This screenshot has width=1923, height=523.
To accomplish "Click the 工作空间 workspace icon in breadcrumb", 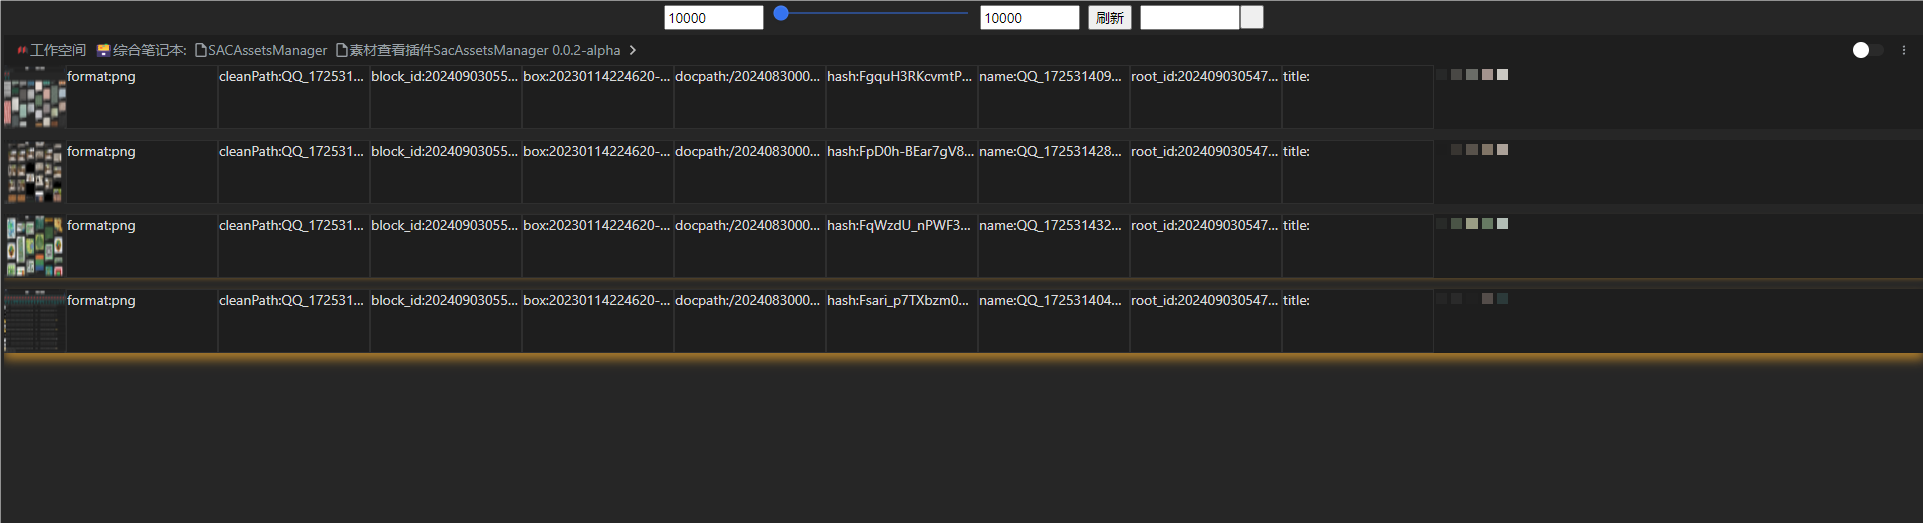I will [22, 50].
